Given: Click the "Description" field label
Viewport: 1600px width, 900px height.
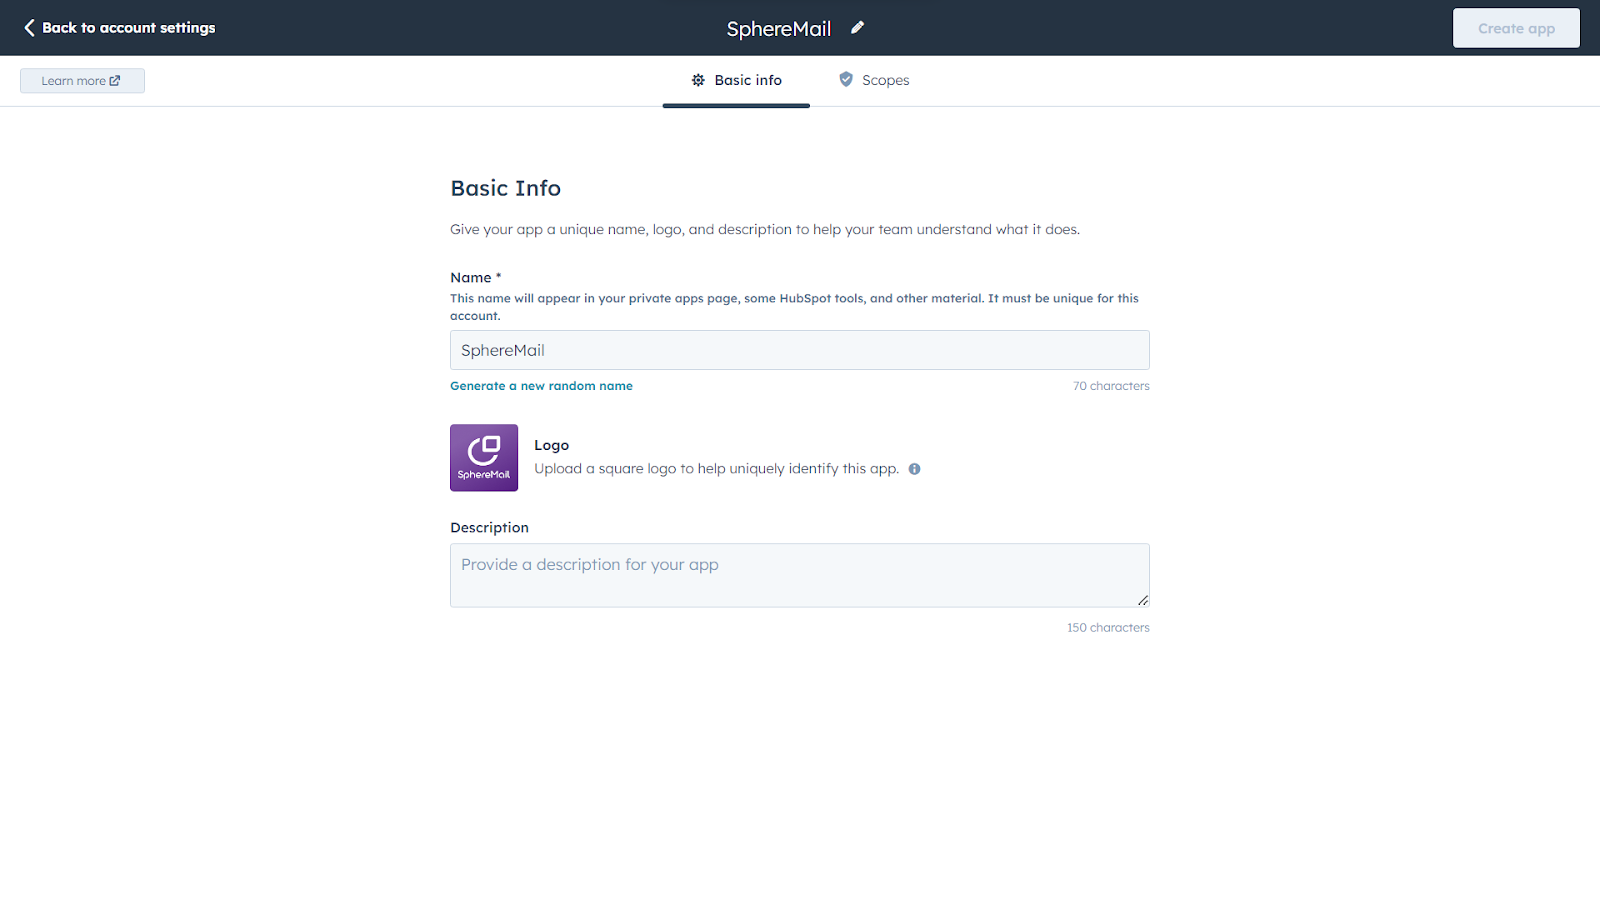Looking at the screenshot, I should click(x=489, y=528).
